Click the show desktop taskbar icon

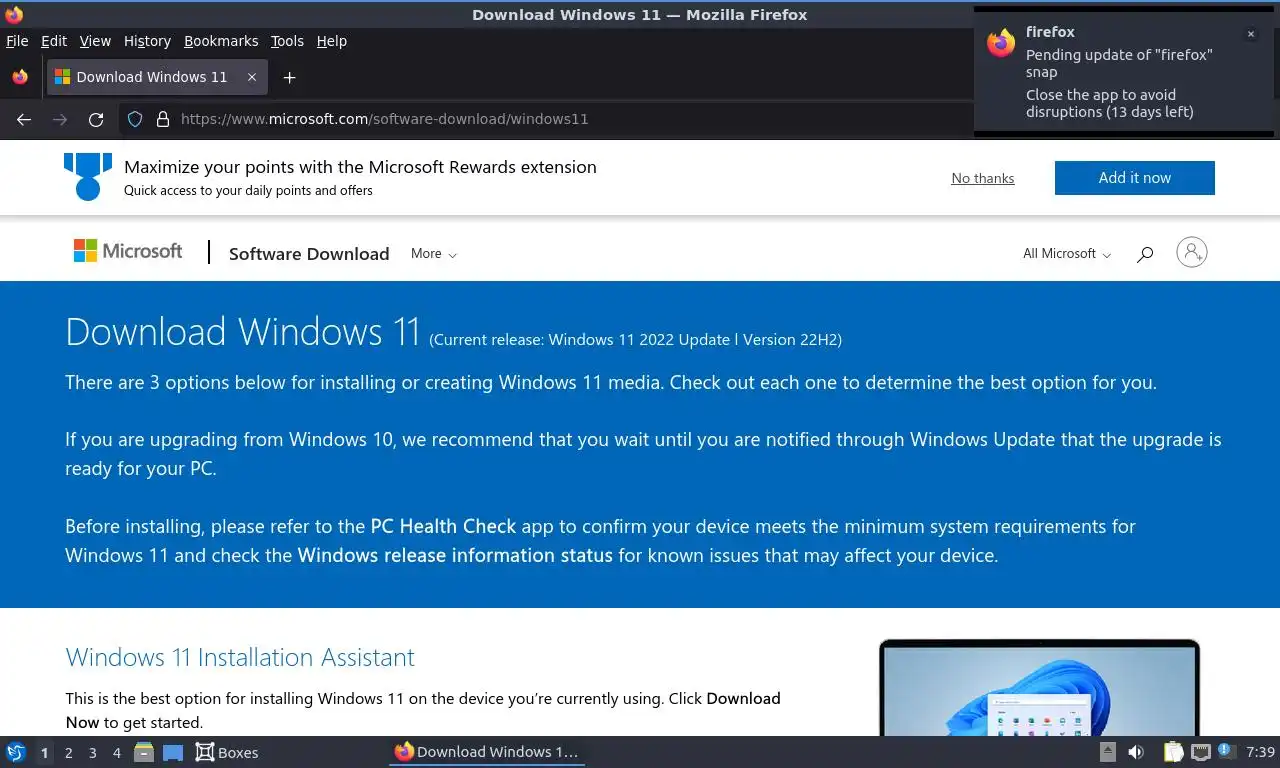click(173, 752)
